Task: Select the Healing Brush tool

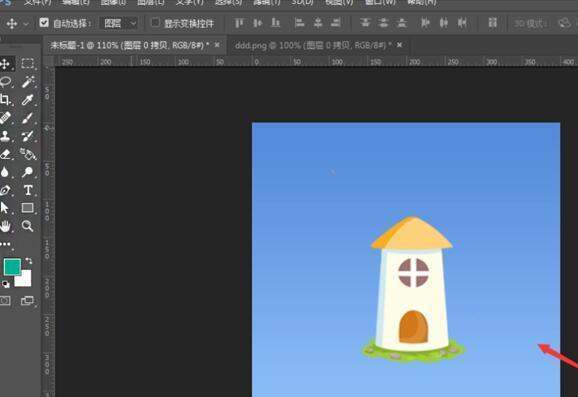Action: click(5, 118)
